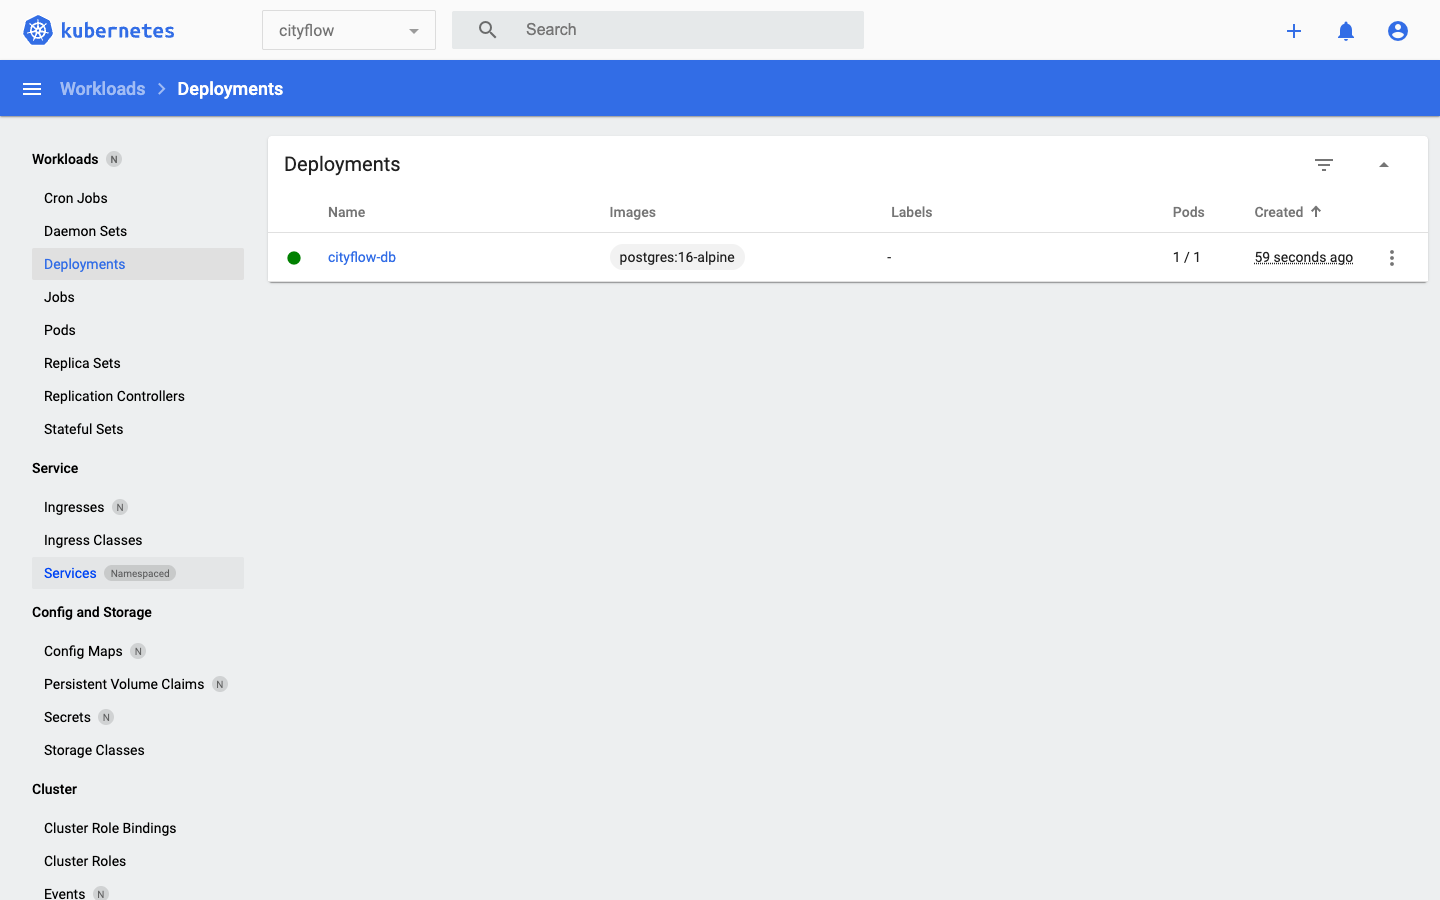Image resolution: width=1440 pixels, height=900 pixels.
Task: Sort by the Created column header
Action: click(x=1279, y=212)
